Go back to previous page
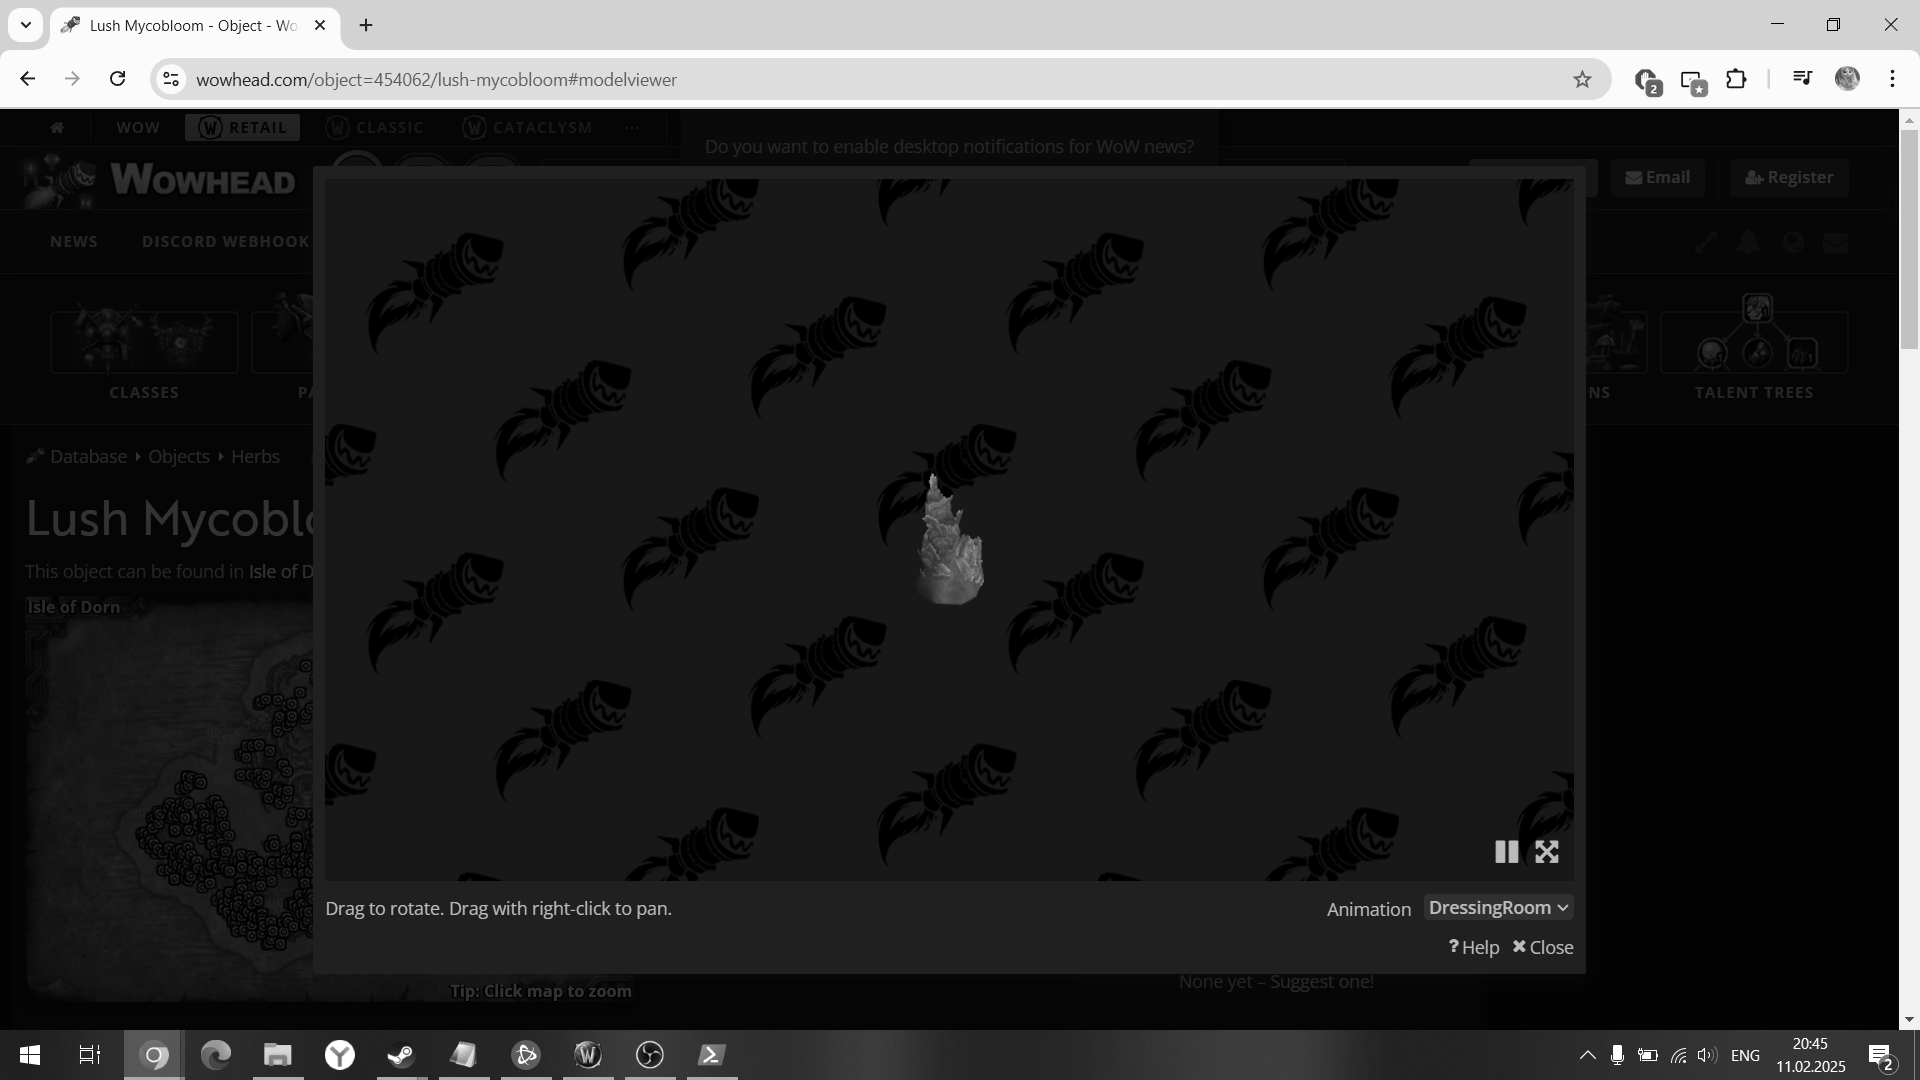Screen dimensions: 1920x1080 pos(28,79)
